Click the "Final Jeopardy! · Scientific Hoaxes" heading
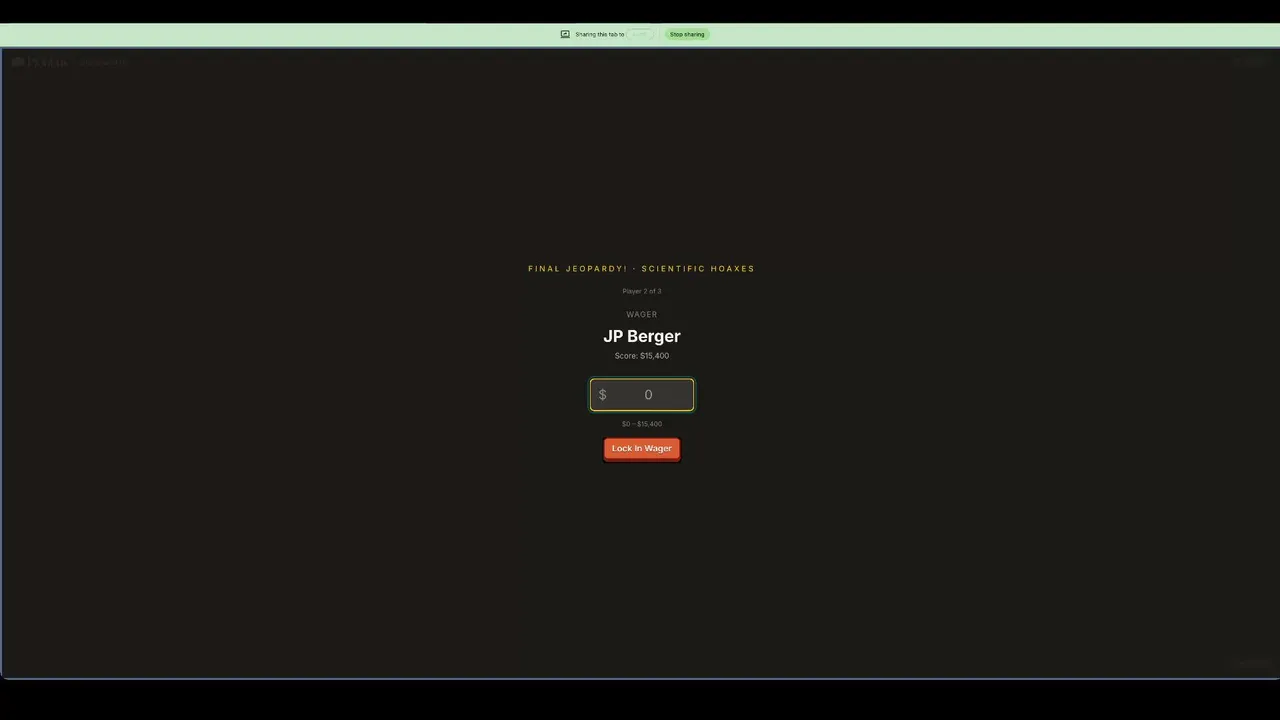Image resolution: width=1280 pixels, height=720 pixels. click(x=642, y=268)
